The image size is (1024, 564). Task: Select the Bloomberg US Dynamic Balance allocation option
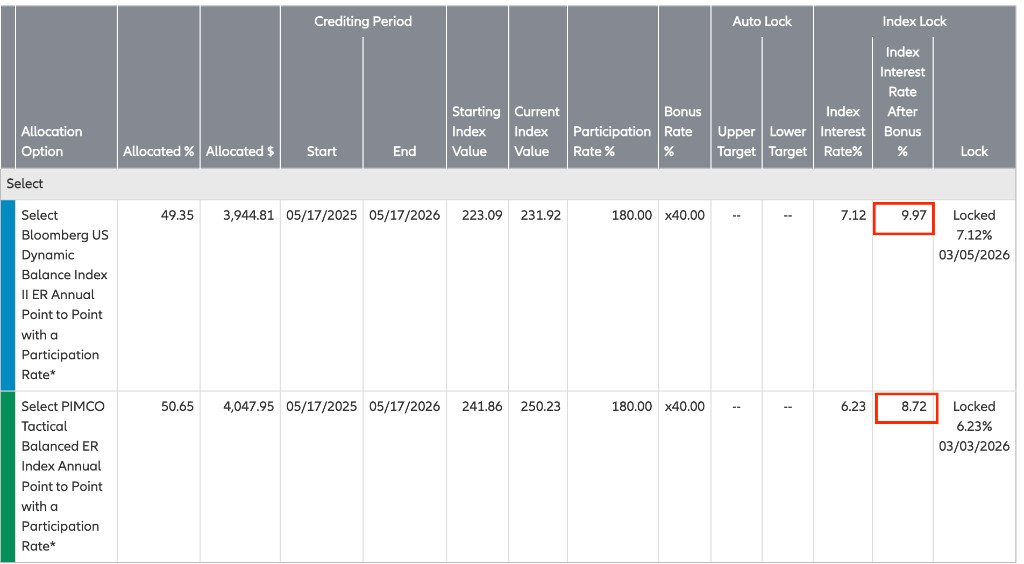(x=65, y=294)
